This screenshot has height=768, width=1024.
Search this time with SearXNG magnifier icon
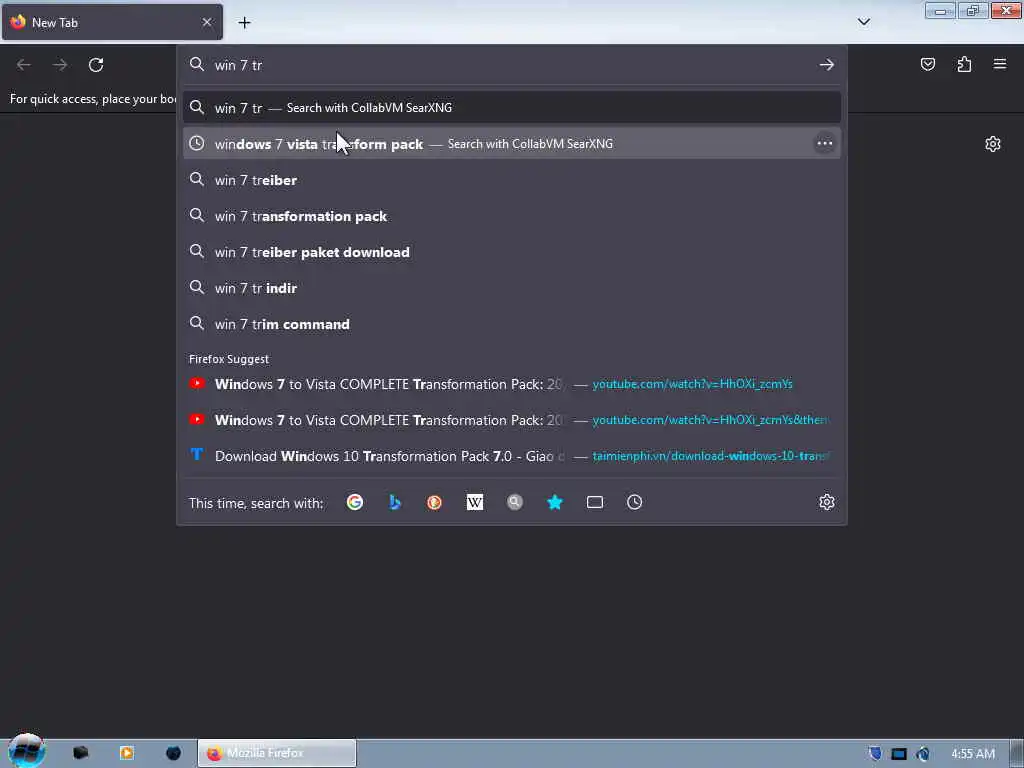tap(515, 502)
